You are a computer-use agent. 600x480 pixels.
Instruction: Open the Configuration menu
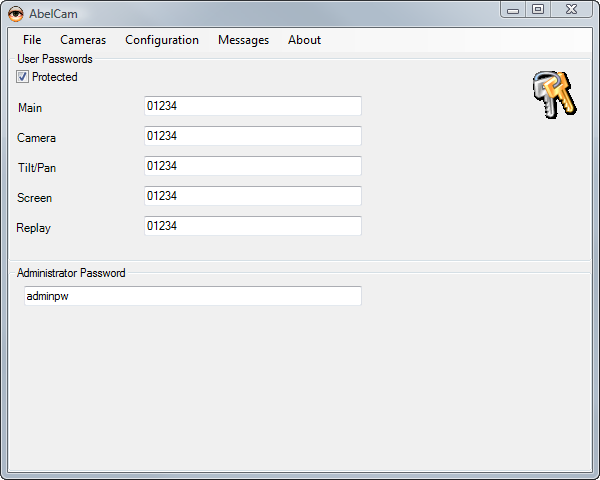[162, 40]
